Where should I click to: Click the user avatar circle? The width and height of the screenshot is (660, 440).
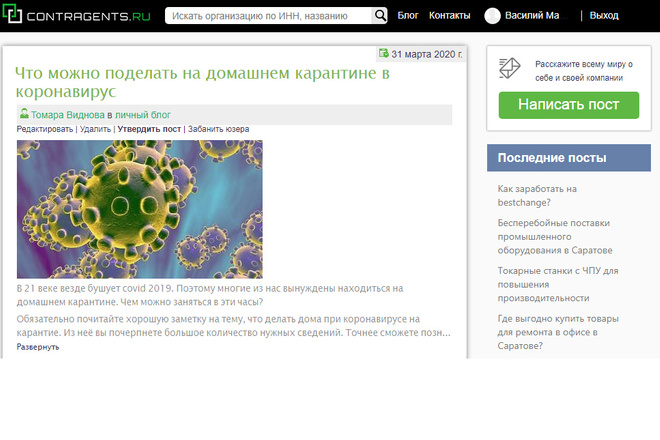pyautogui.click(x=492, y=16)
